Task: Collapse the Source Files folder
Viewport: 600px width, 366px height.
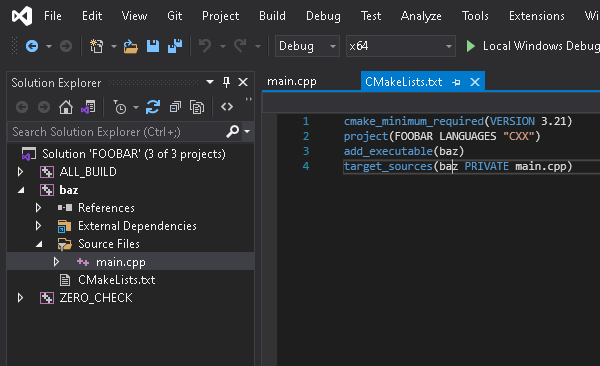Action: click(x=39, y=244)
